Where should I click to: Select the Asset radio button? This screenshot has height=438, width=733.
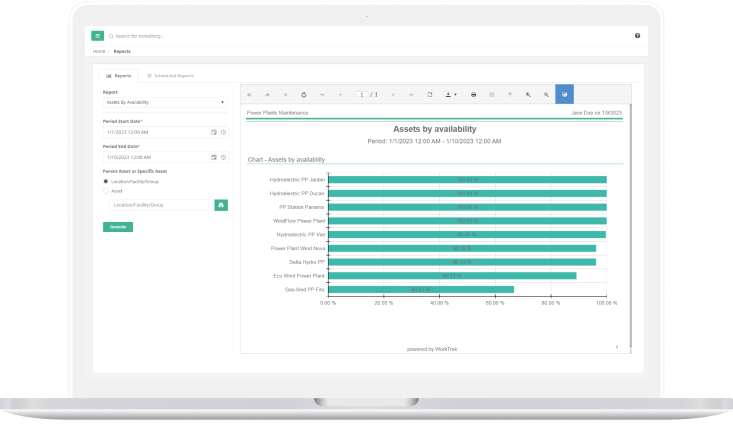coord(107,190)
